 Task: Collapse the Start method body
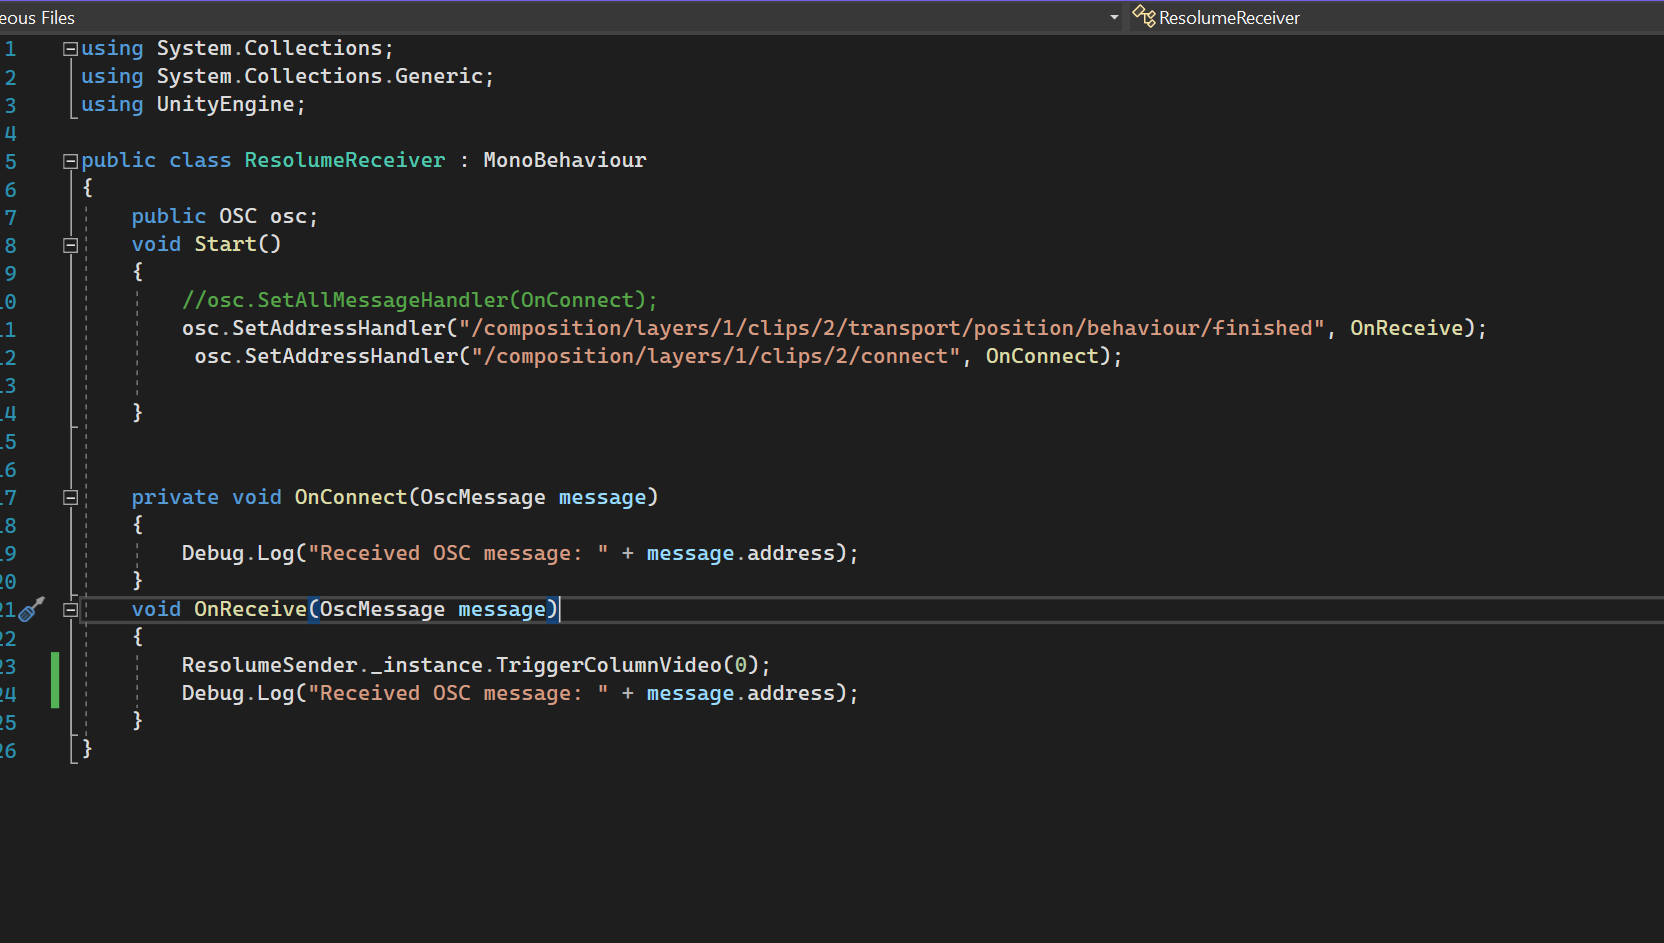pyautogui.click(x=70, y=245)
